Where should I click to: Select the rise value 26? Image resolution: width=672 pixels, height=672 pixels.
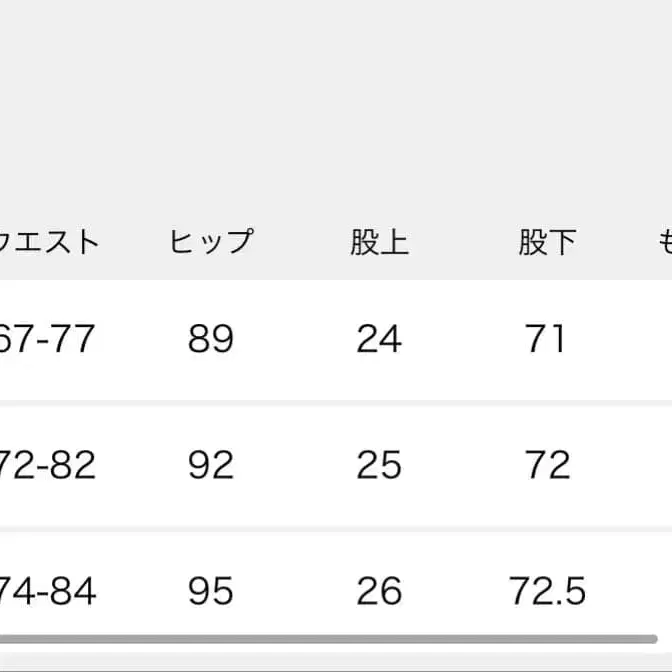(379, 592)
